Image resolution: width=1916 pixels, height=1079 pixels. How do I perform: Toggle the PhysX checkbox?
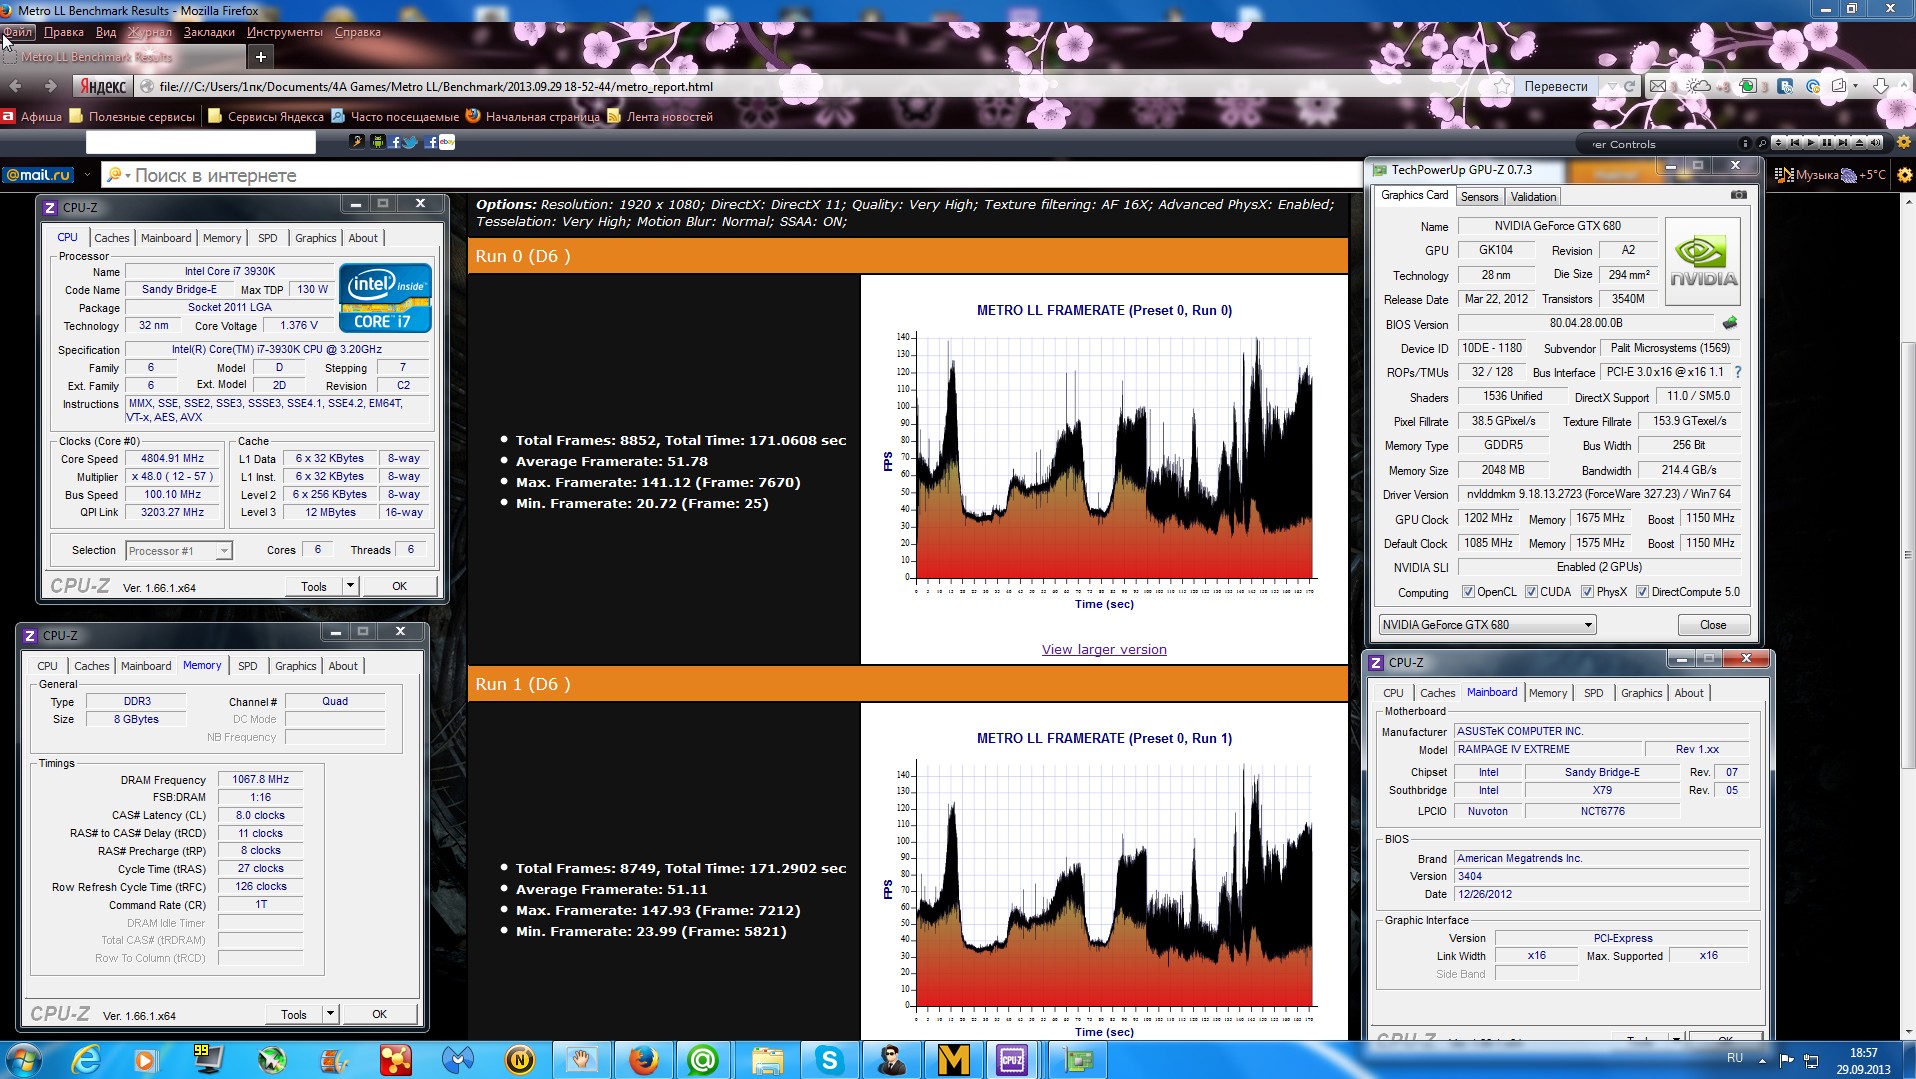coord(1587,592)
